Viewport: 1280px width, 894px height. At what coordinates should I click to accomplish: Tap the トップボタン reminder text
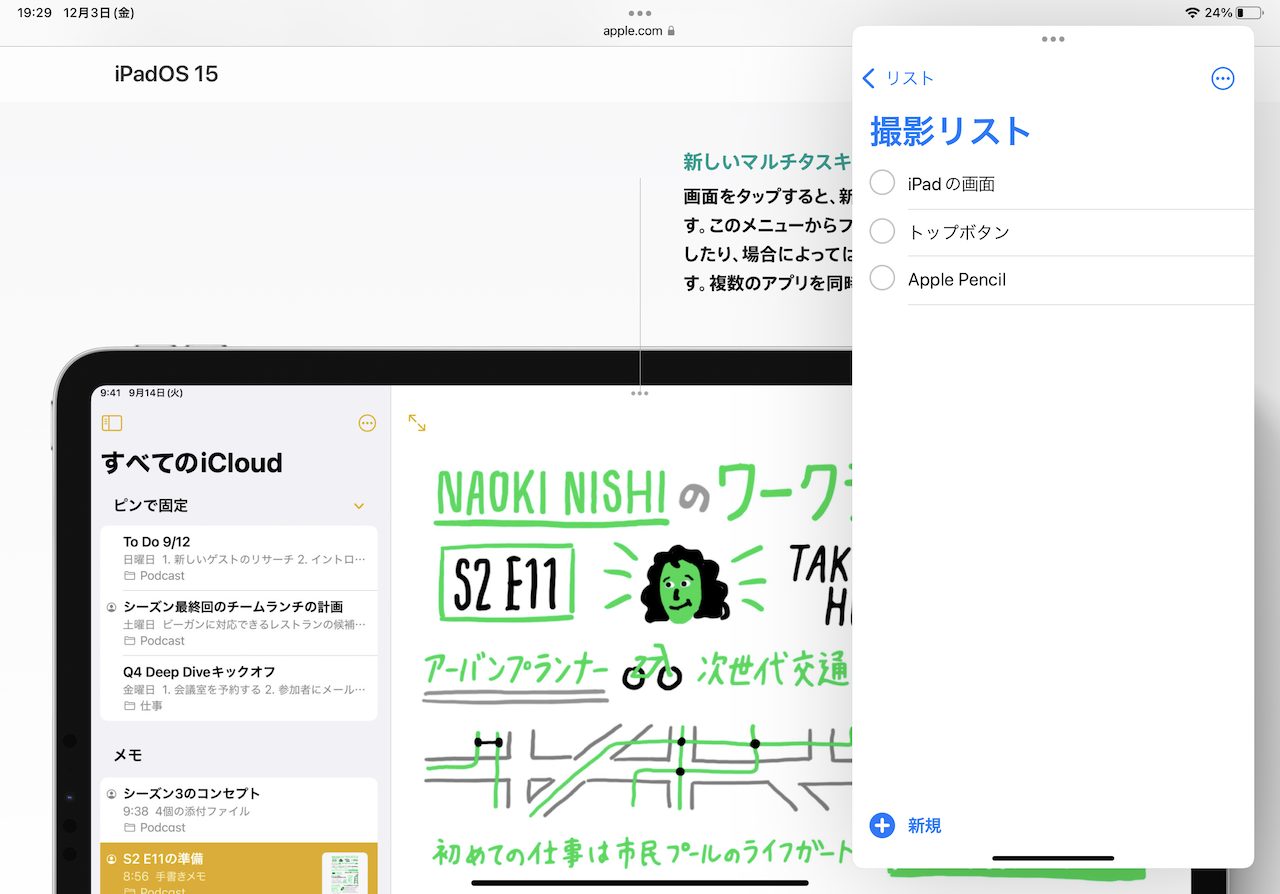(959, 232)
